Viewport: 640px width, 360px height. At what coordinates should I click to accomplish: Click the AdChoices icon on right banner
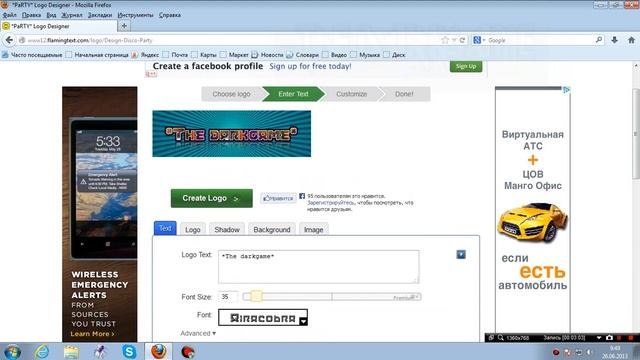[x=567, y=90]
